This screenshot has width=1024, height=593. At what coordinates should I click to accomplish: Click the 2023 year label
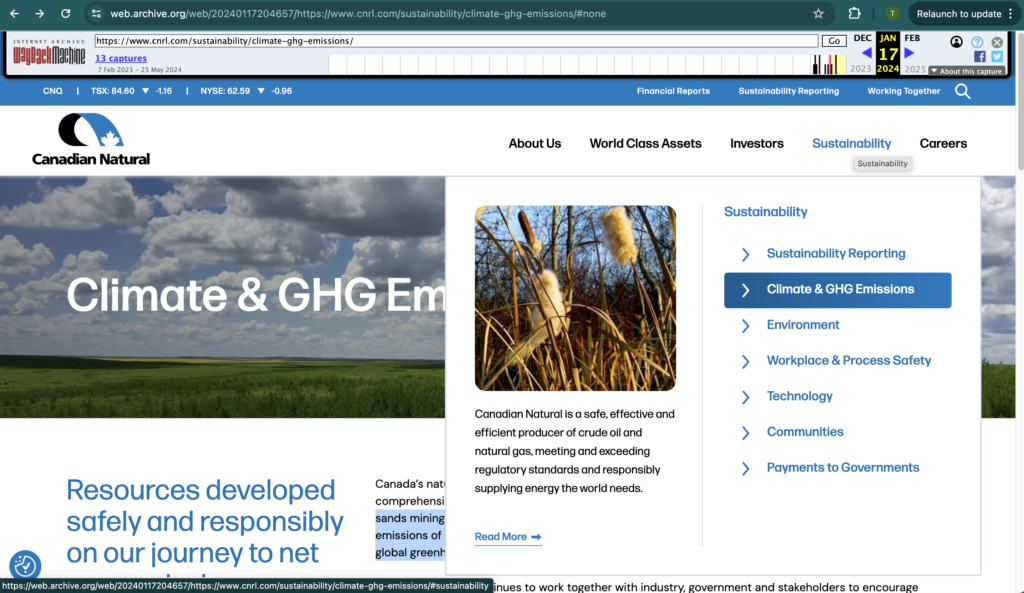pos(860,69)
